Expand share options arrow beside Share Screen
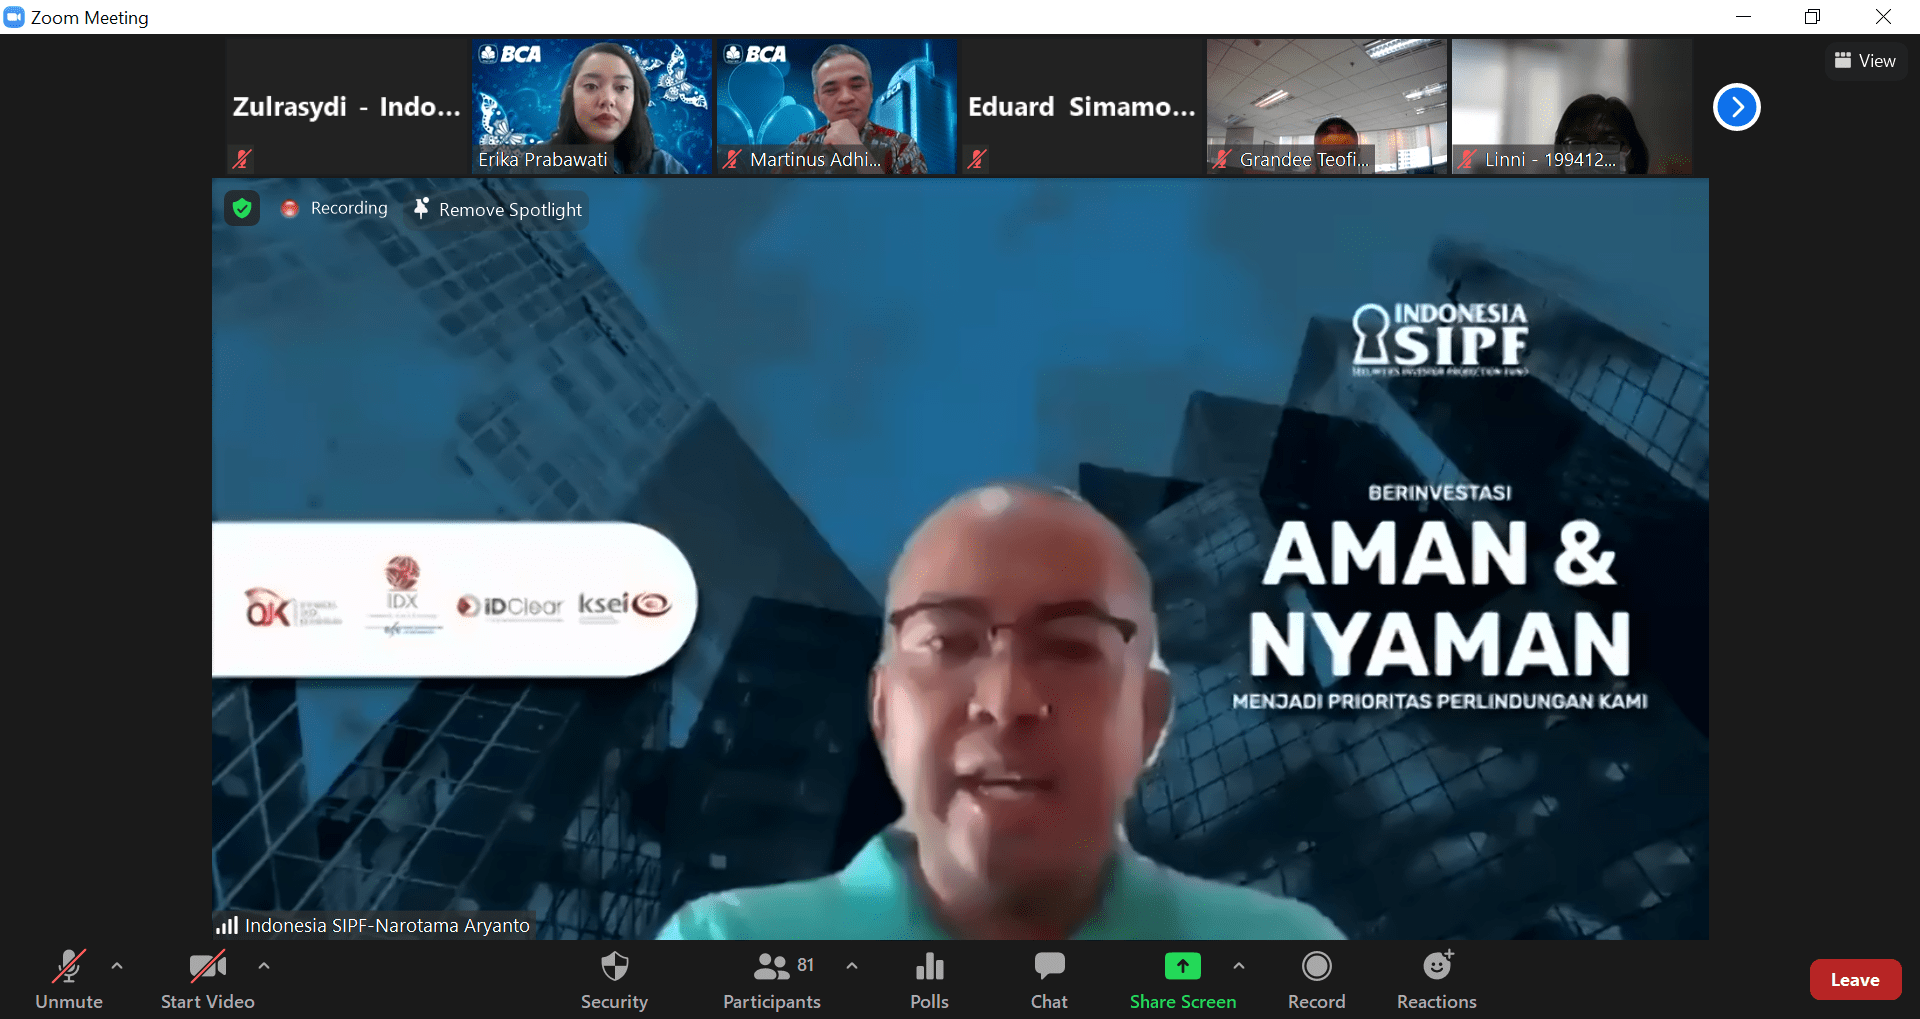Image resolution: width=1920 pixels, height=1019 pixels. tap(1239, 966)
